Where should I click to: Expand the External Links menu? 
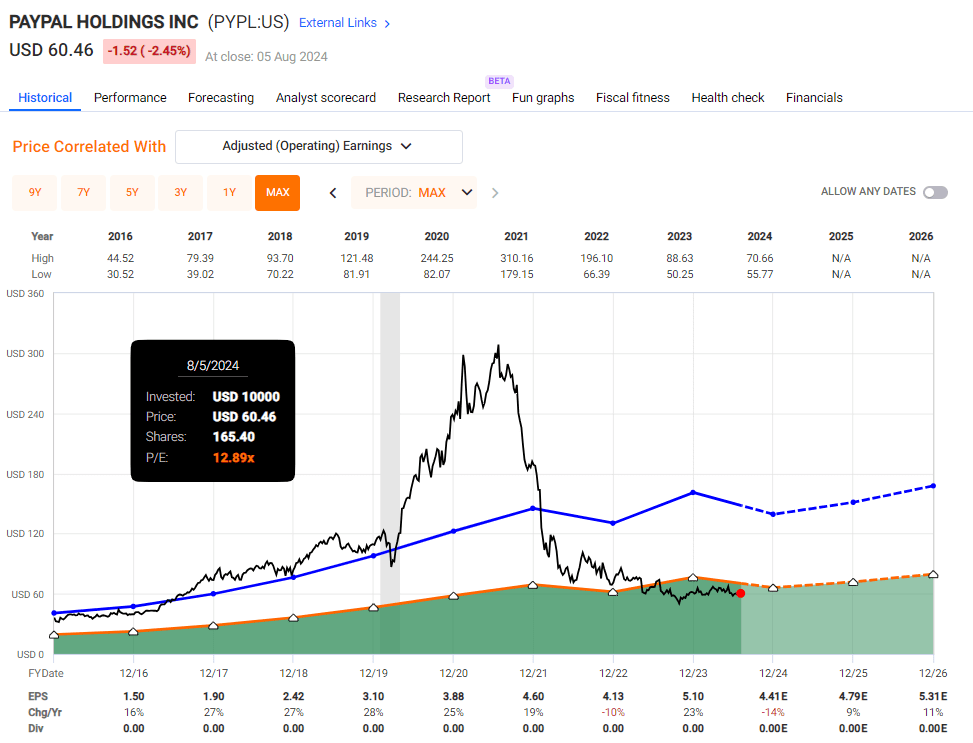coord(345,23)
